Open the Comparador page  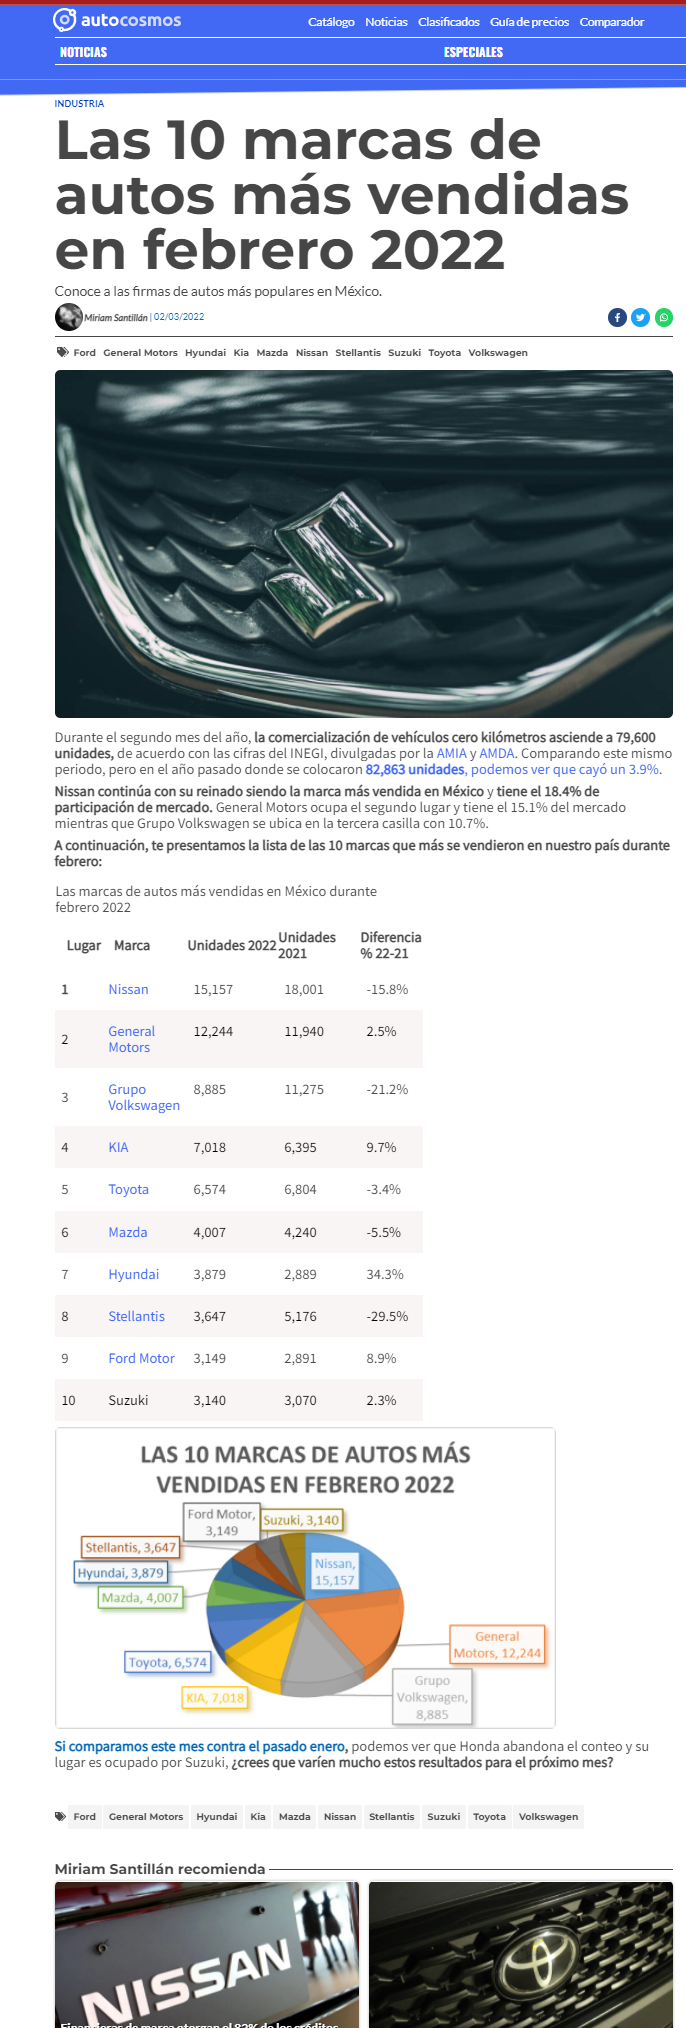click(x=612, y=22)
